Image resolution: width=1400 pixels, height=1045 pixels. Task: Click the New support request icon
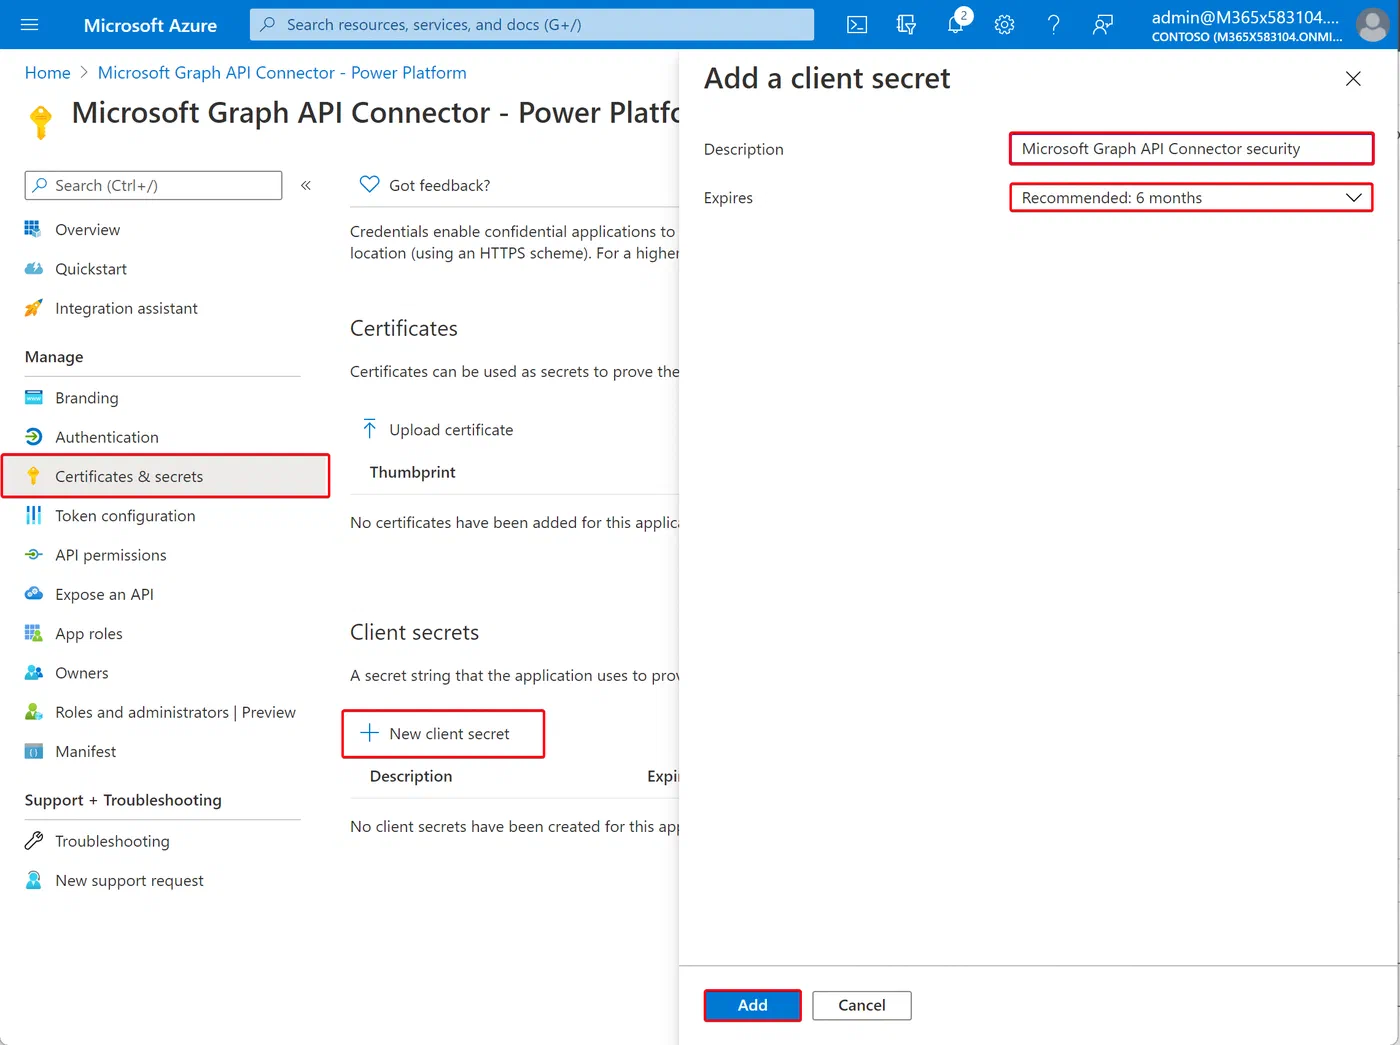click(x=34, y=880)
